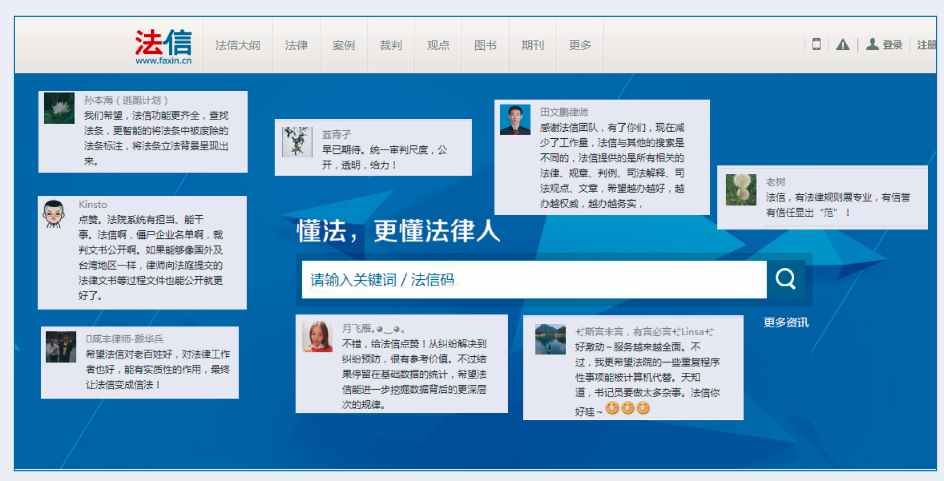Click 月飞雁 girl photo avatar
The width and height of the screenshot is (944, 481).
coord(317,337)
